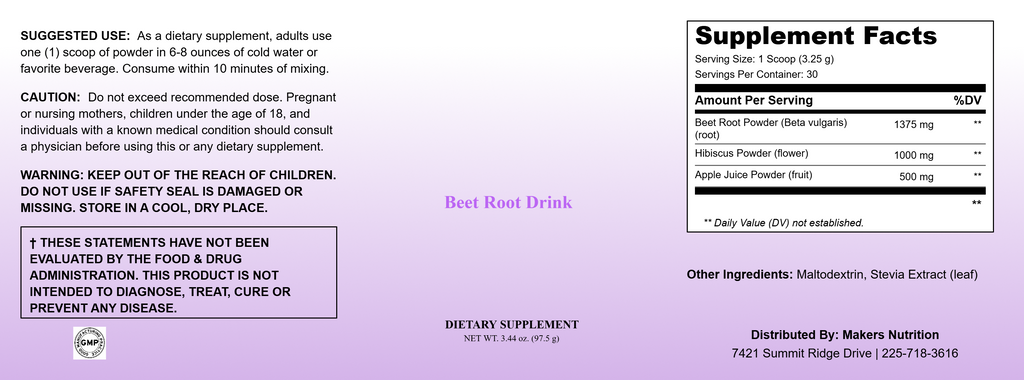The image size is (1024, 380).
Task: Click 'Apple Juice Powder (fruit)' row label
Action: 755,175
